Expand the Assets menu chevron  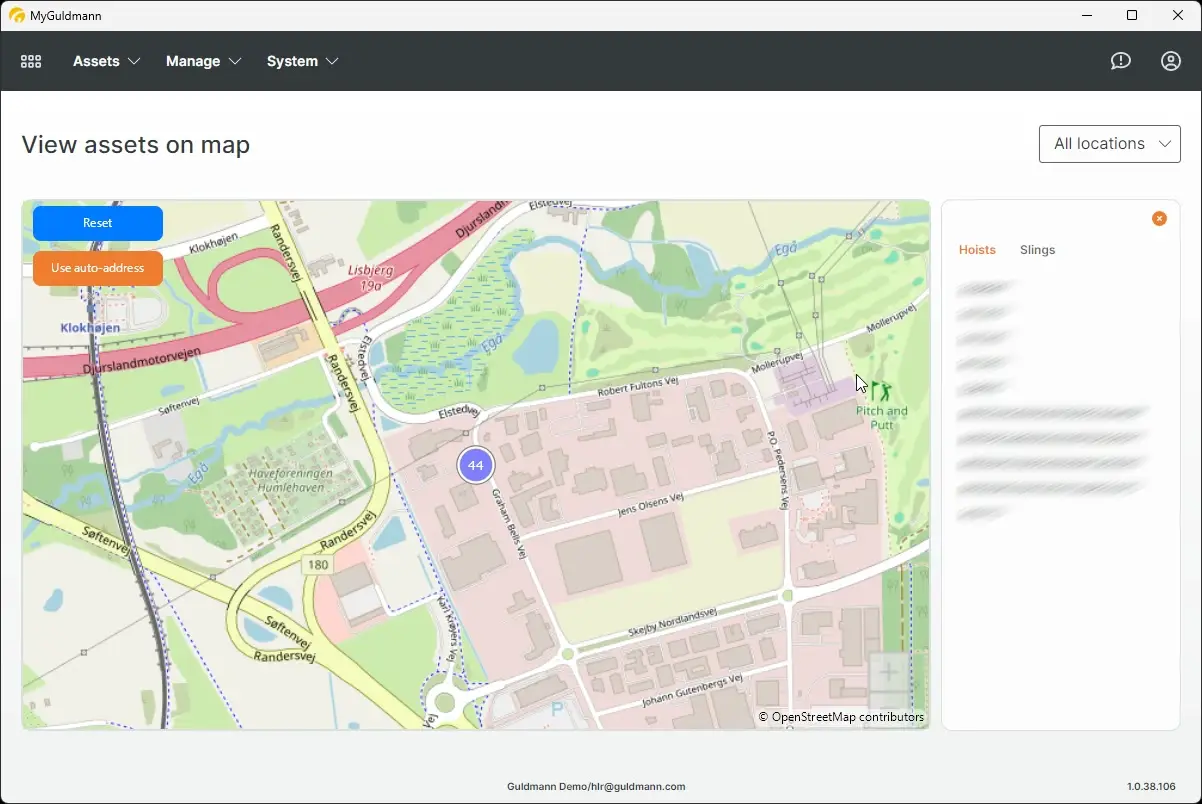pyautogui.click(x=135, y=61)
